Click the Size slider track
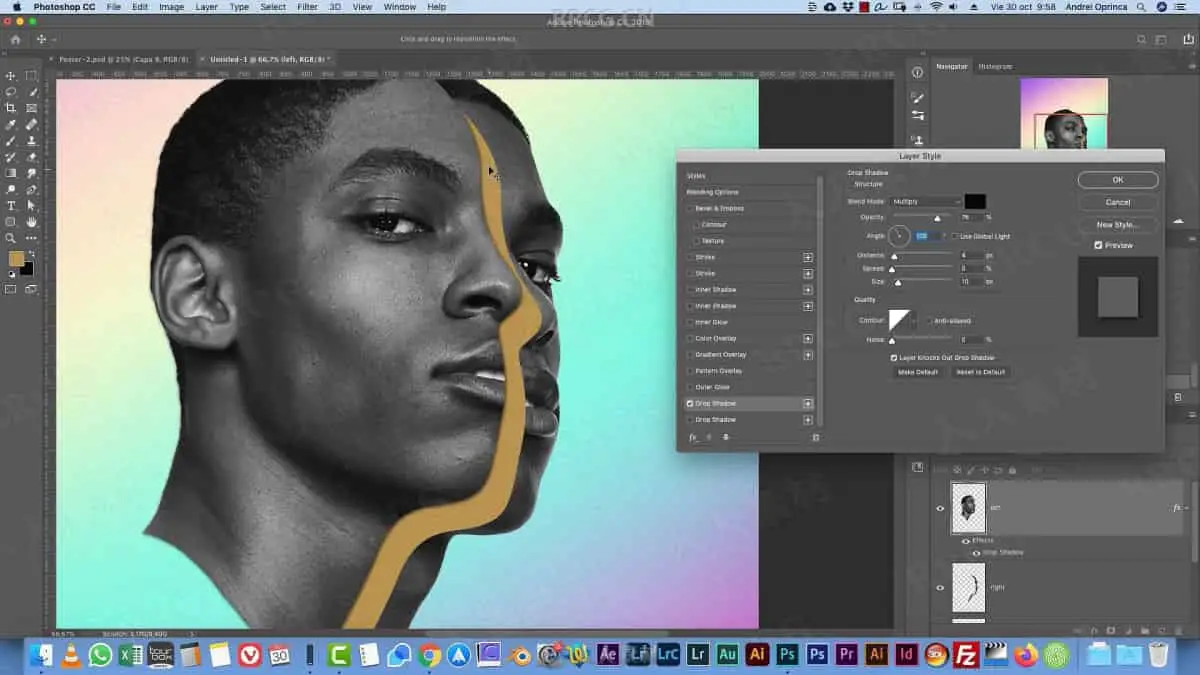The width and height of the screenshot is (1200, 675). pos(922,282)
